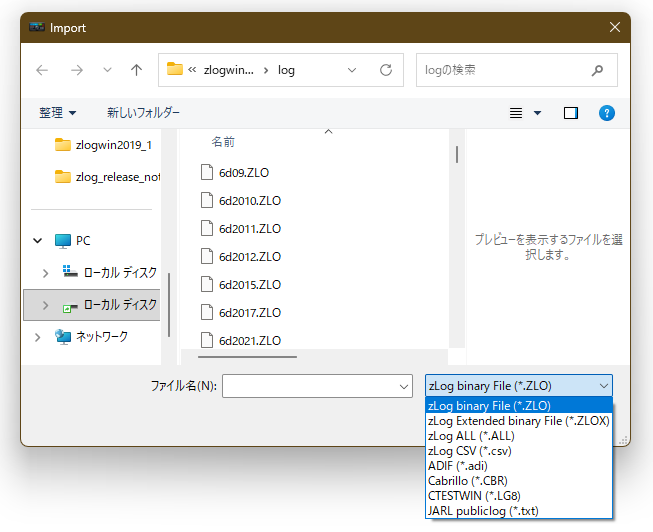The width and height of the screenshot is (653, 532).
Task: Click the file list vertical scrollbar
Action: (x=457, y=154)
